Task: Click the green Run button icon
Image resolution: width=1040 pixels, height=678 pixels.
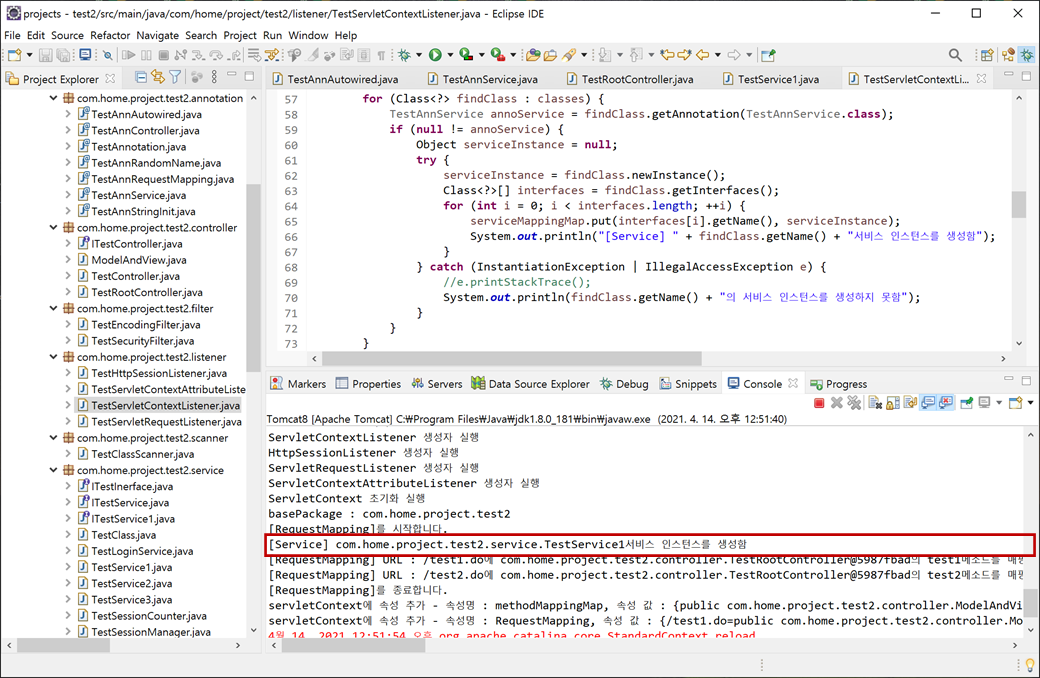Action: [x=435, y=55]
